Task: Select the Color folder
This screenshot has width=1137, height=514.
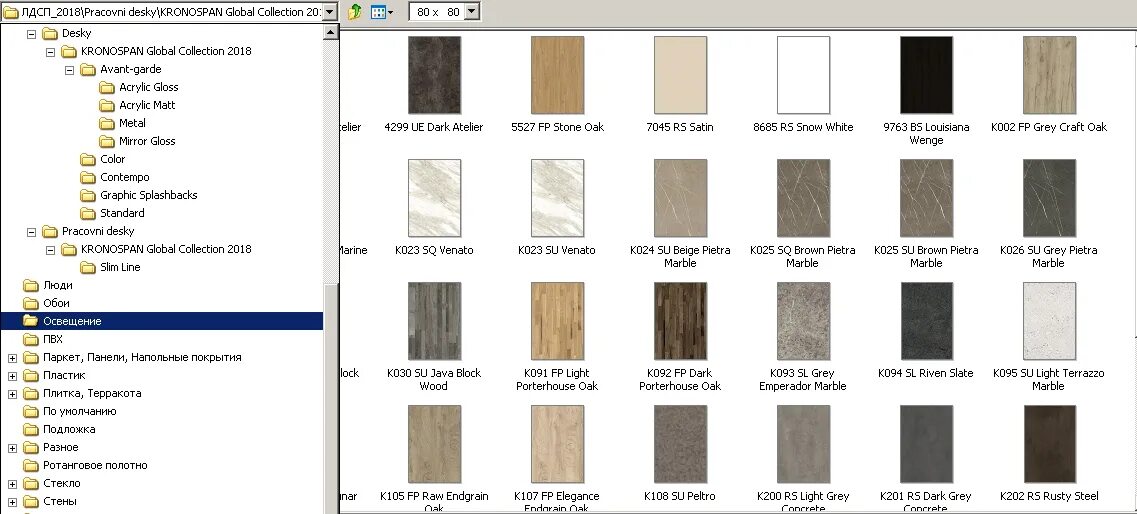Action: pos(112,159)
